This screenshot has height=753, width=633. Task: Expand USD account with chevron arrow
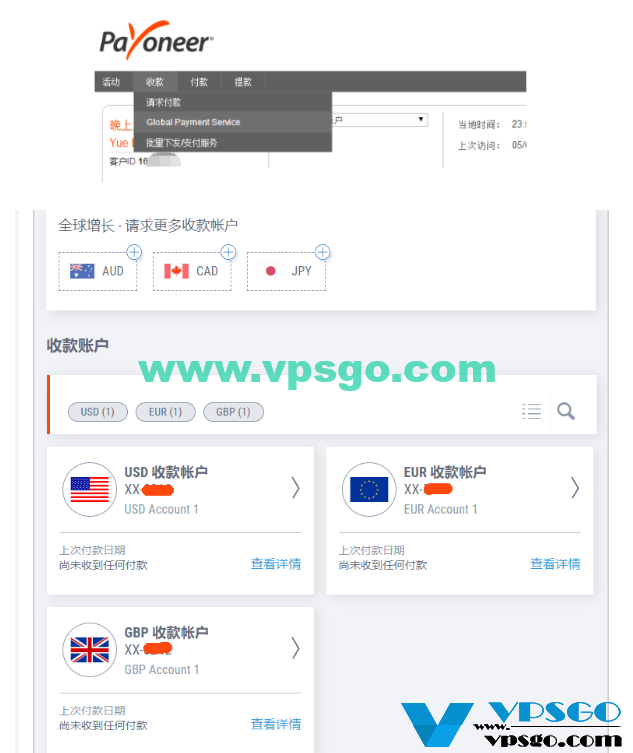296,488
